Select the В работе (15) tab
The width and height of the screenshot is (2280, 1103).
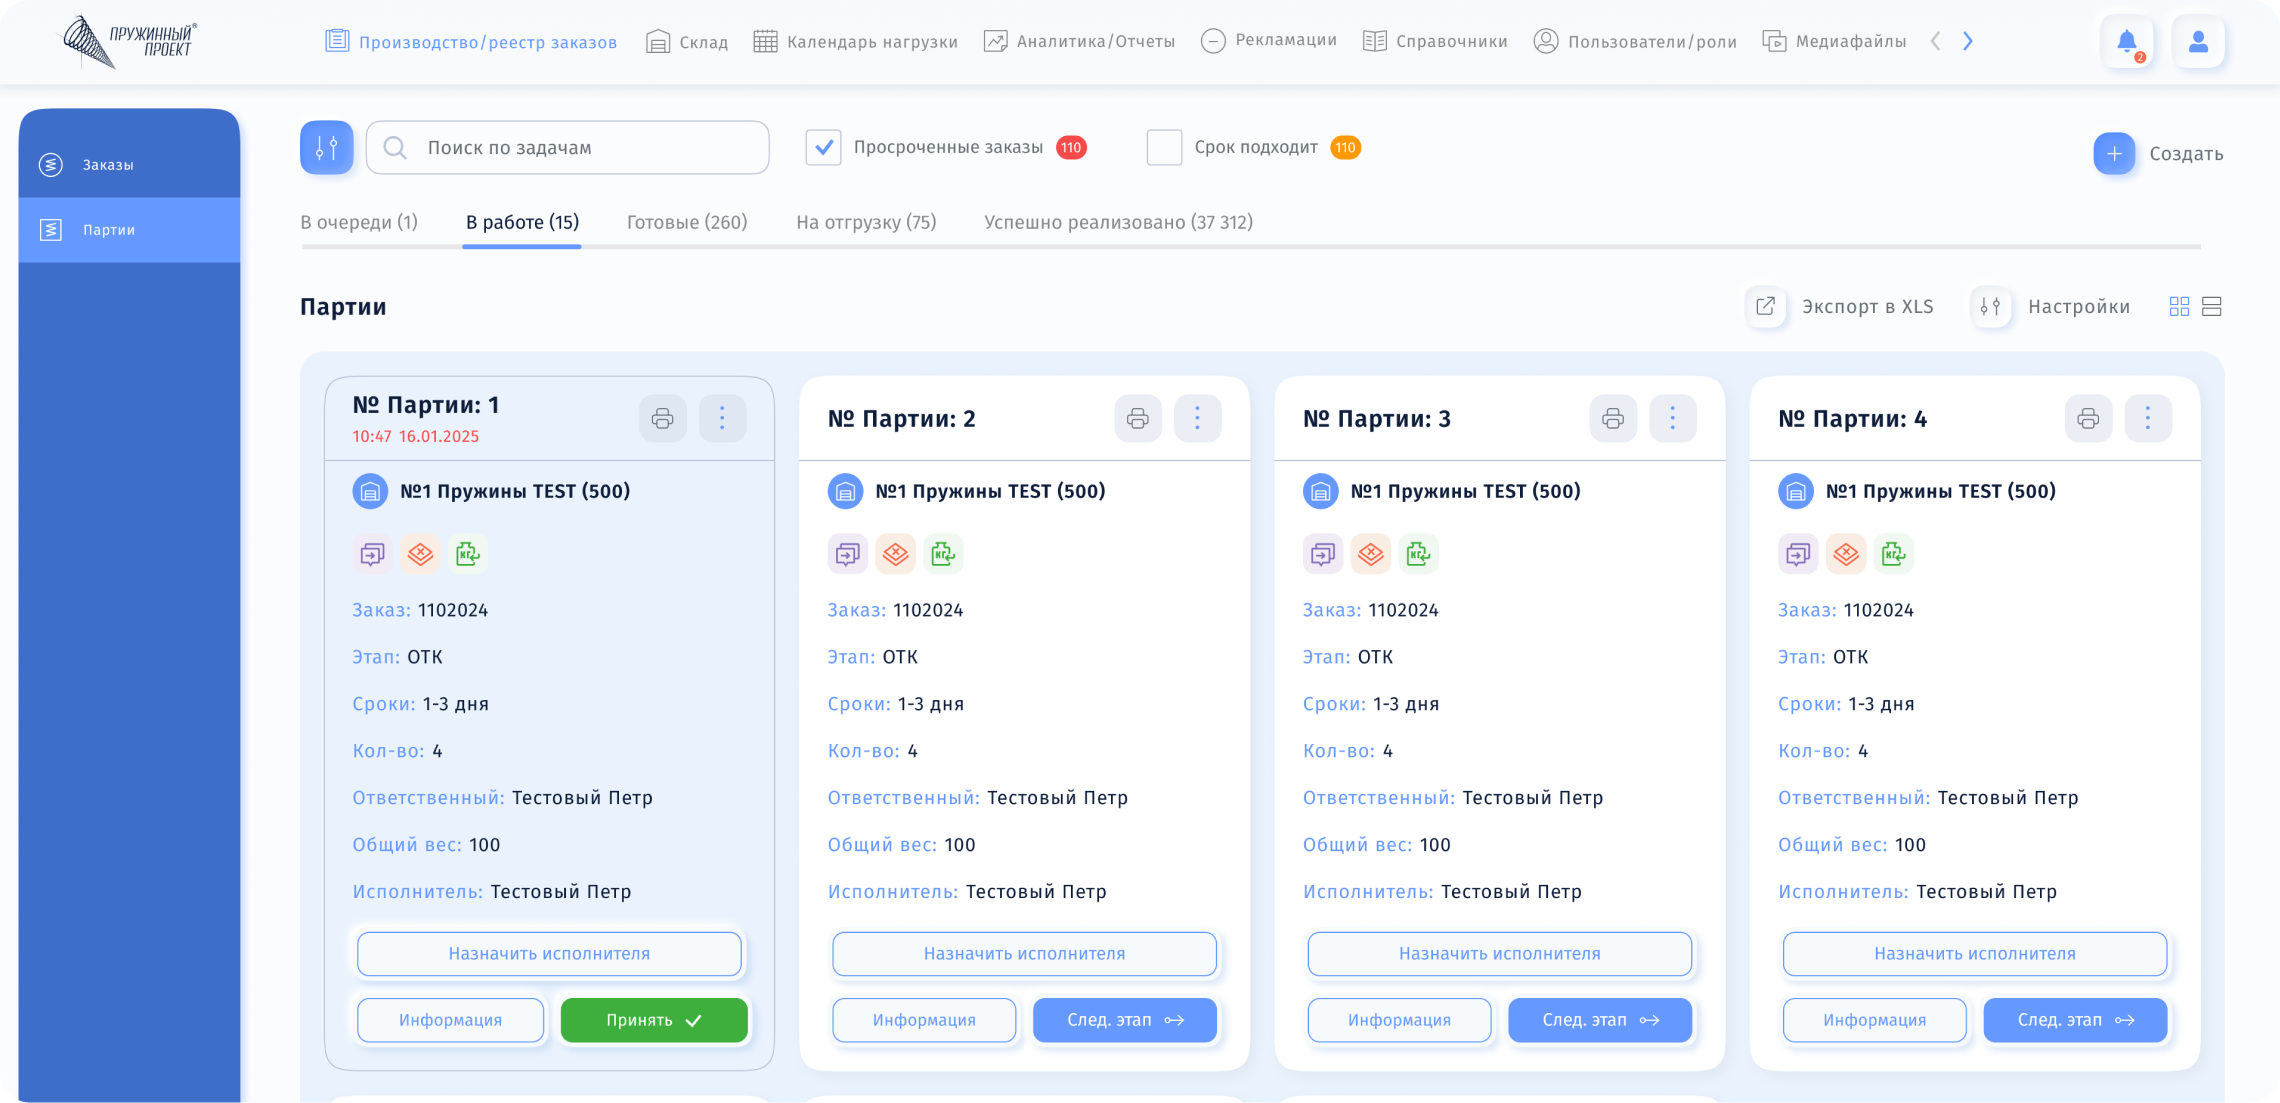[x=522, y=223]
